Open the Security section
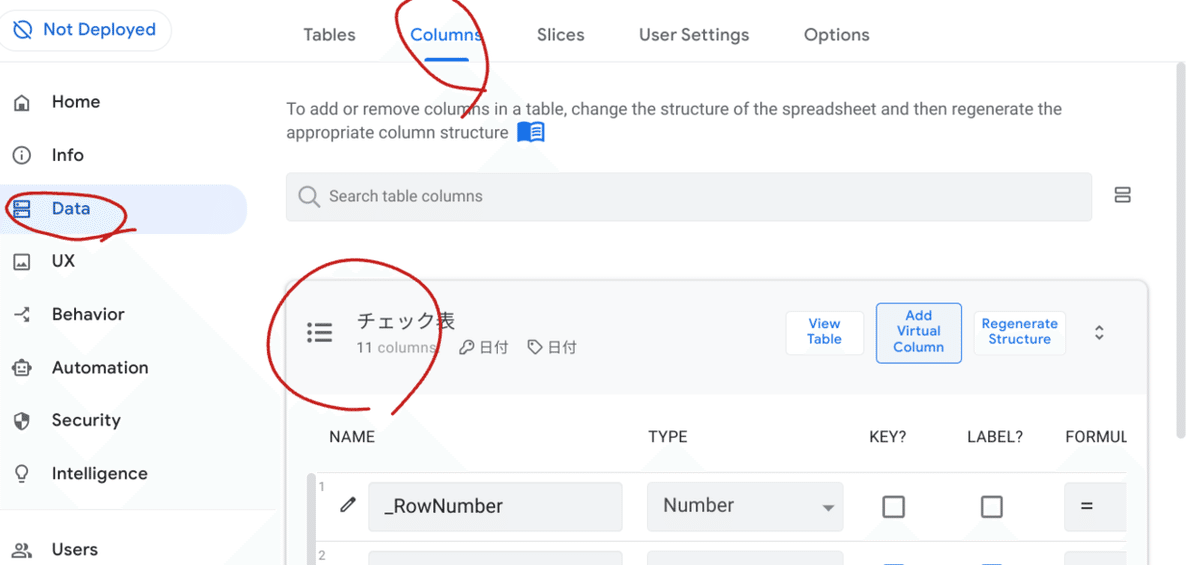The width and height of the screenshot is (1200, 565). pyautogui.click(x=86, y=421)
